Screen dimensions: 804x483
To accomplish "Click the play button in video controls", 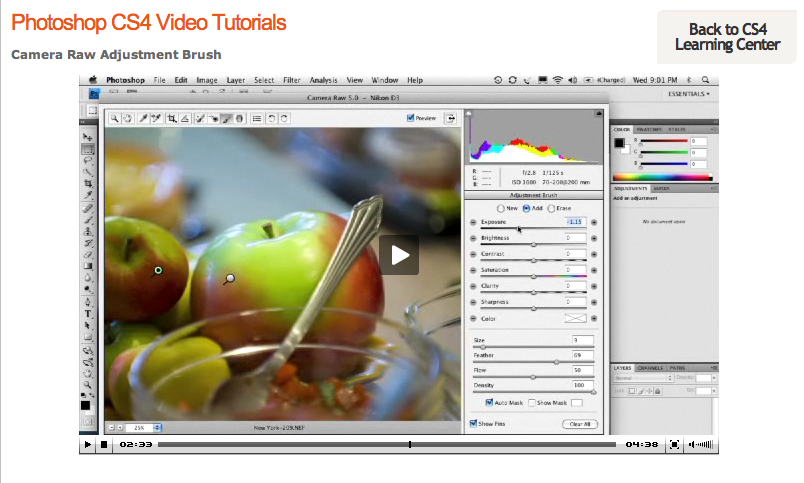I will tap(88, 445).
